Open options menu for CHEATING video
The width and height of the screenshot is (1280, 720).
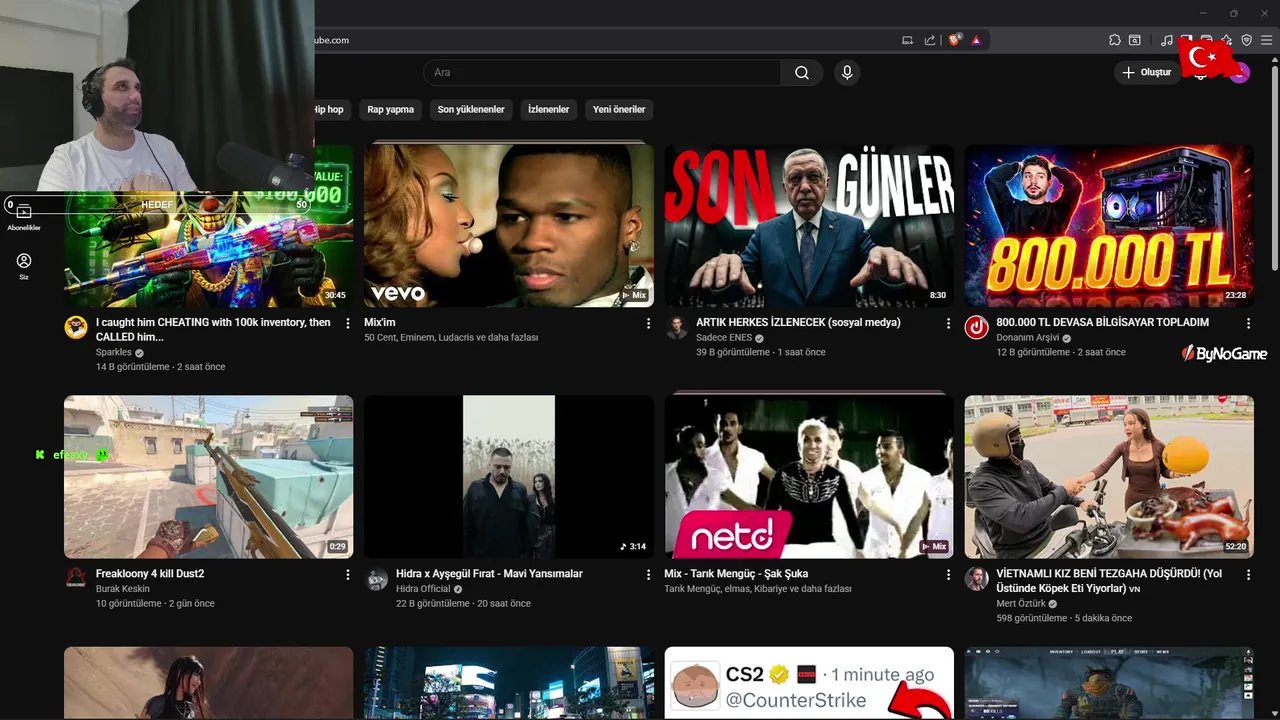pos(348,323)
